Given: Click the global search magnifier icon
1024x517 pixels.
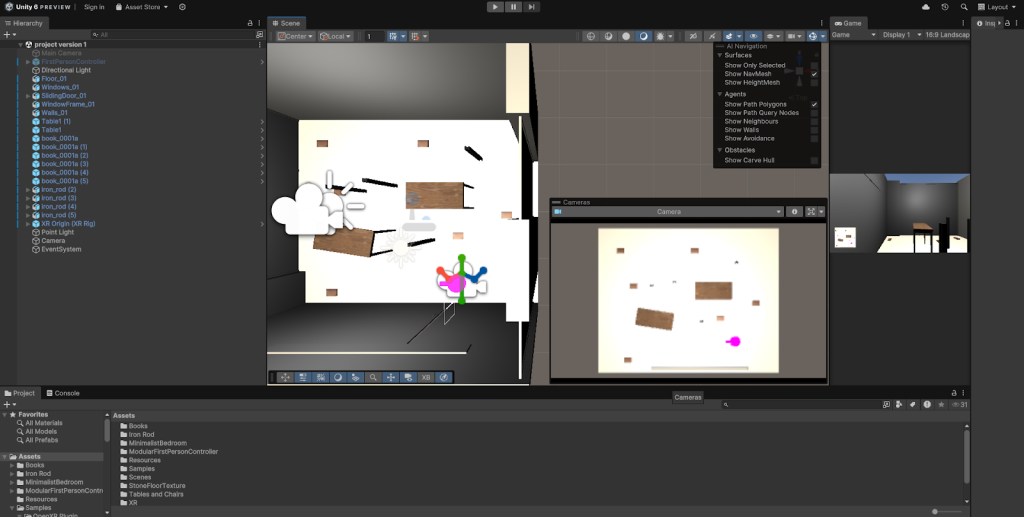Looking at the screenshot, I should (x=963, y=7).
